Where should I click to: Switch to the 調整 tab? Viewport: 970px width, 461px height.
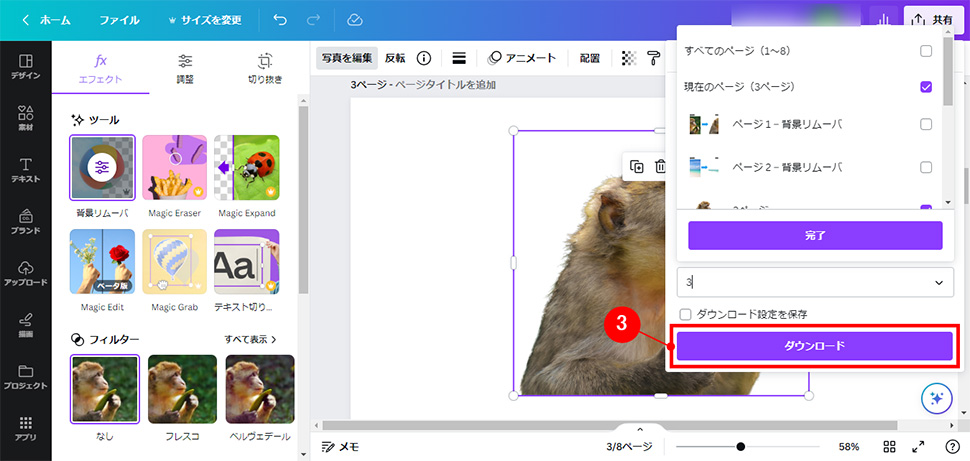coord(185,68)
